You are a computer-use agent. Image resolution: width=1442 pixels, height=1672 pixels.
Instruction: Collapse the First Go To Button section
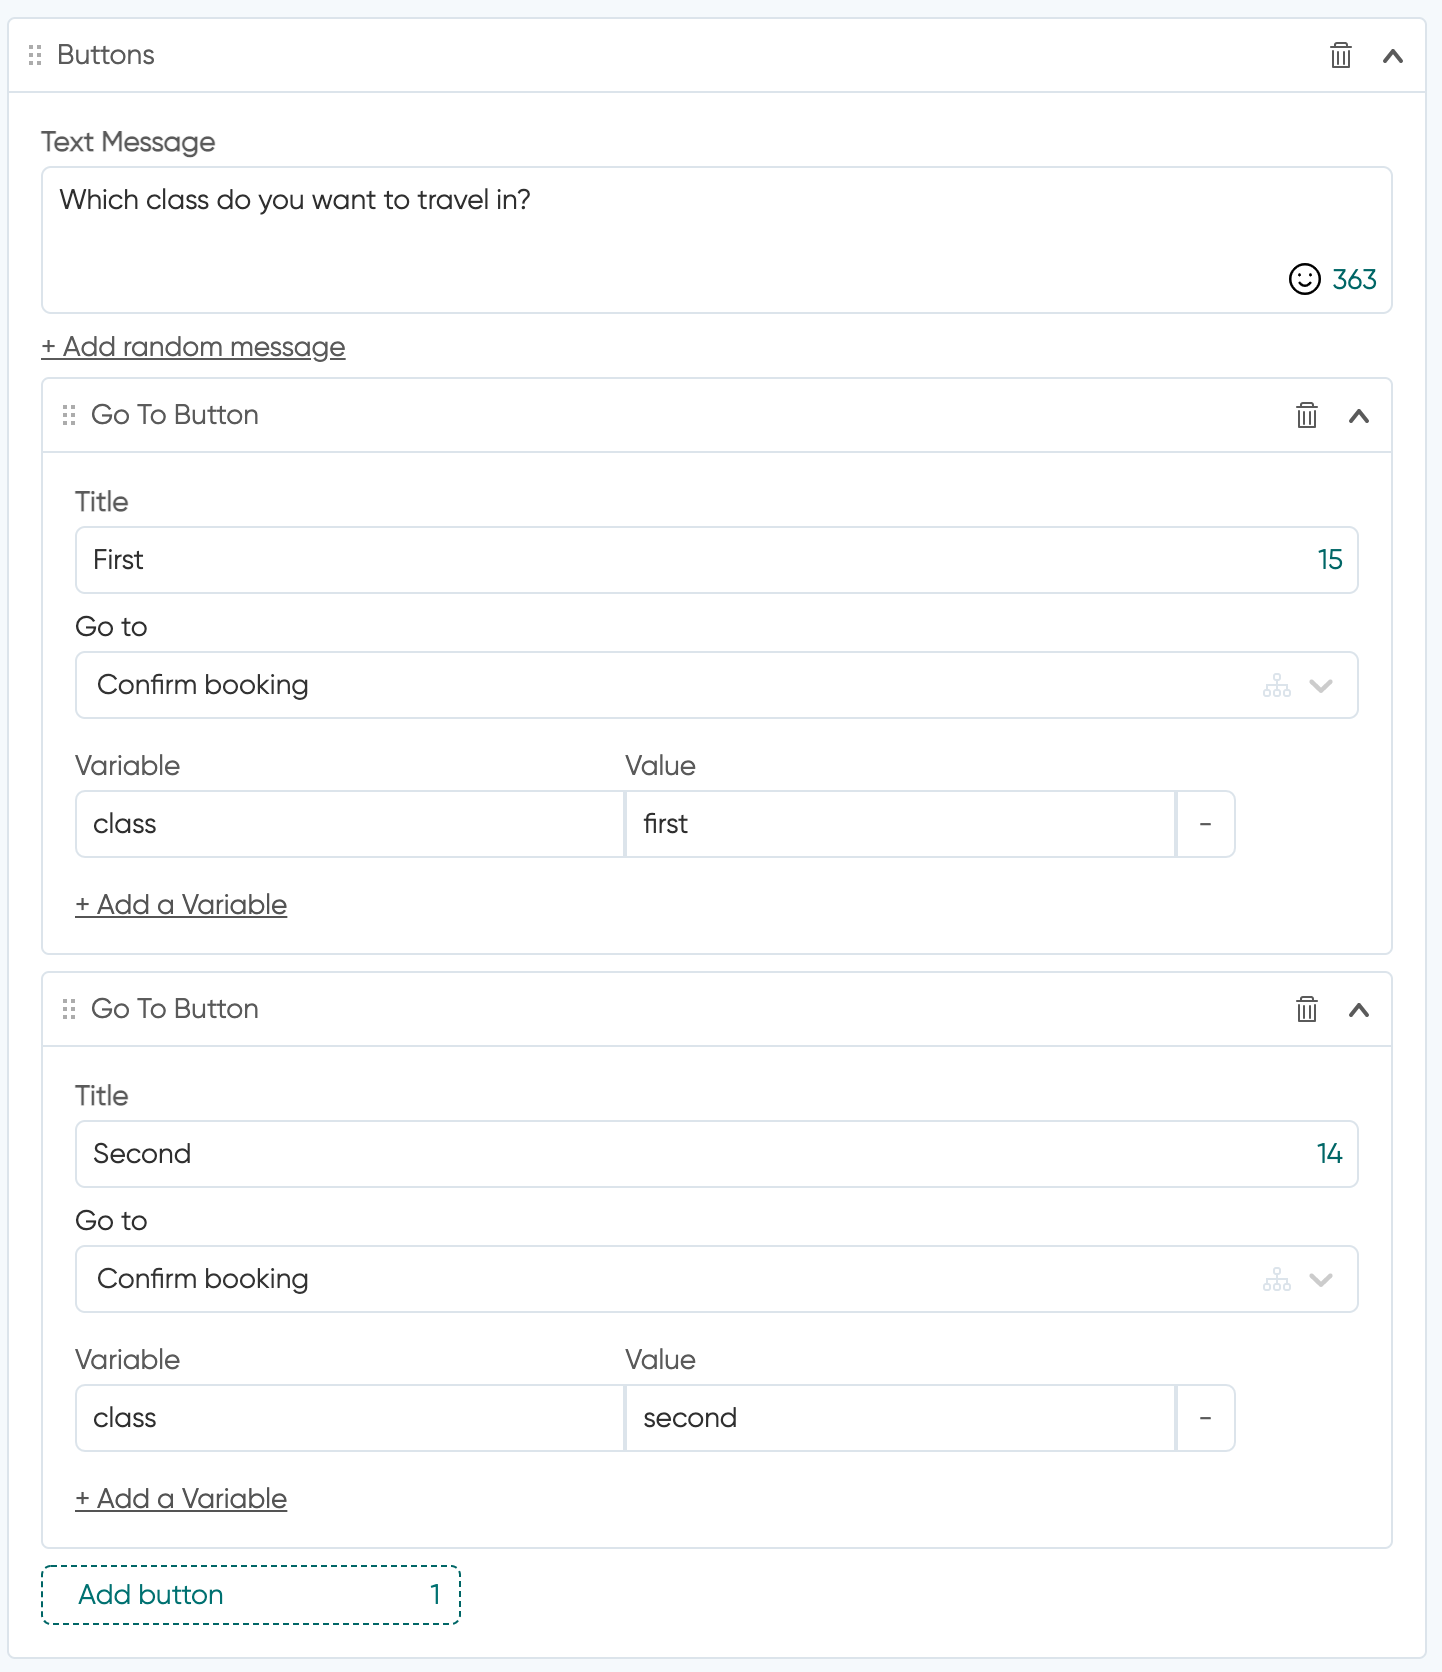coord(1358,416)
